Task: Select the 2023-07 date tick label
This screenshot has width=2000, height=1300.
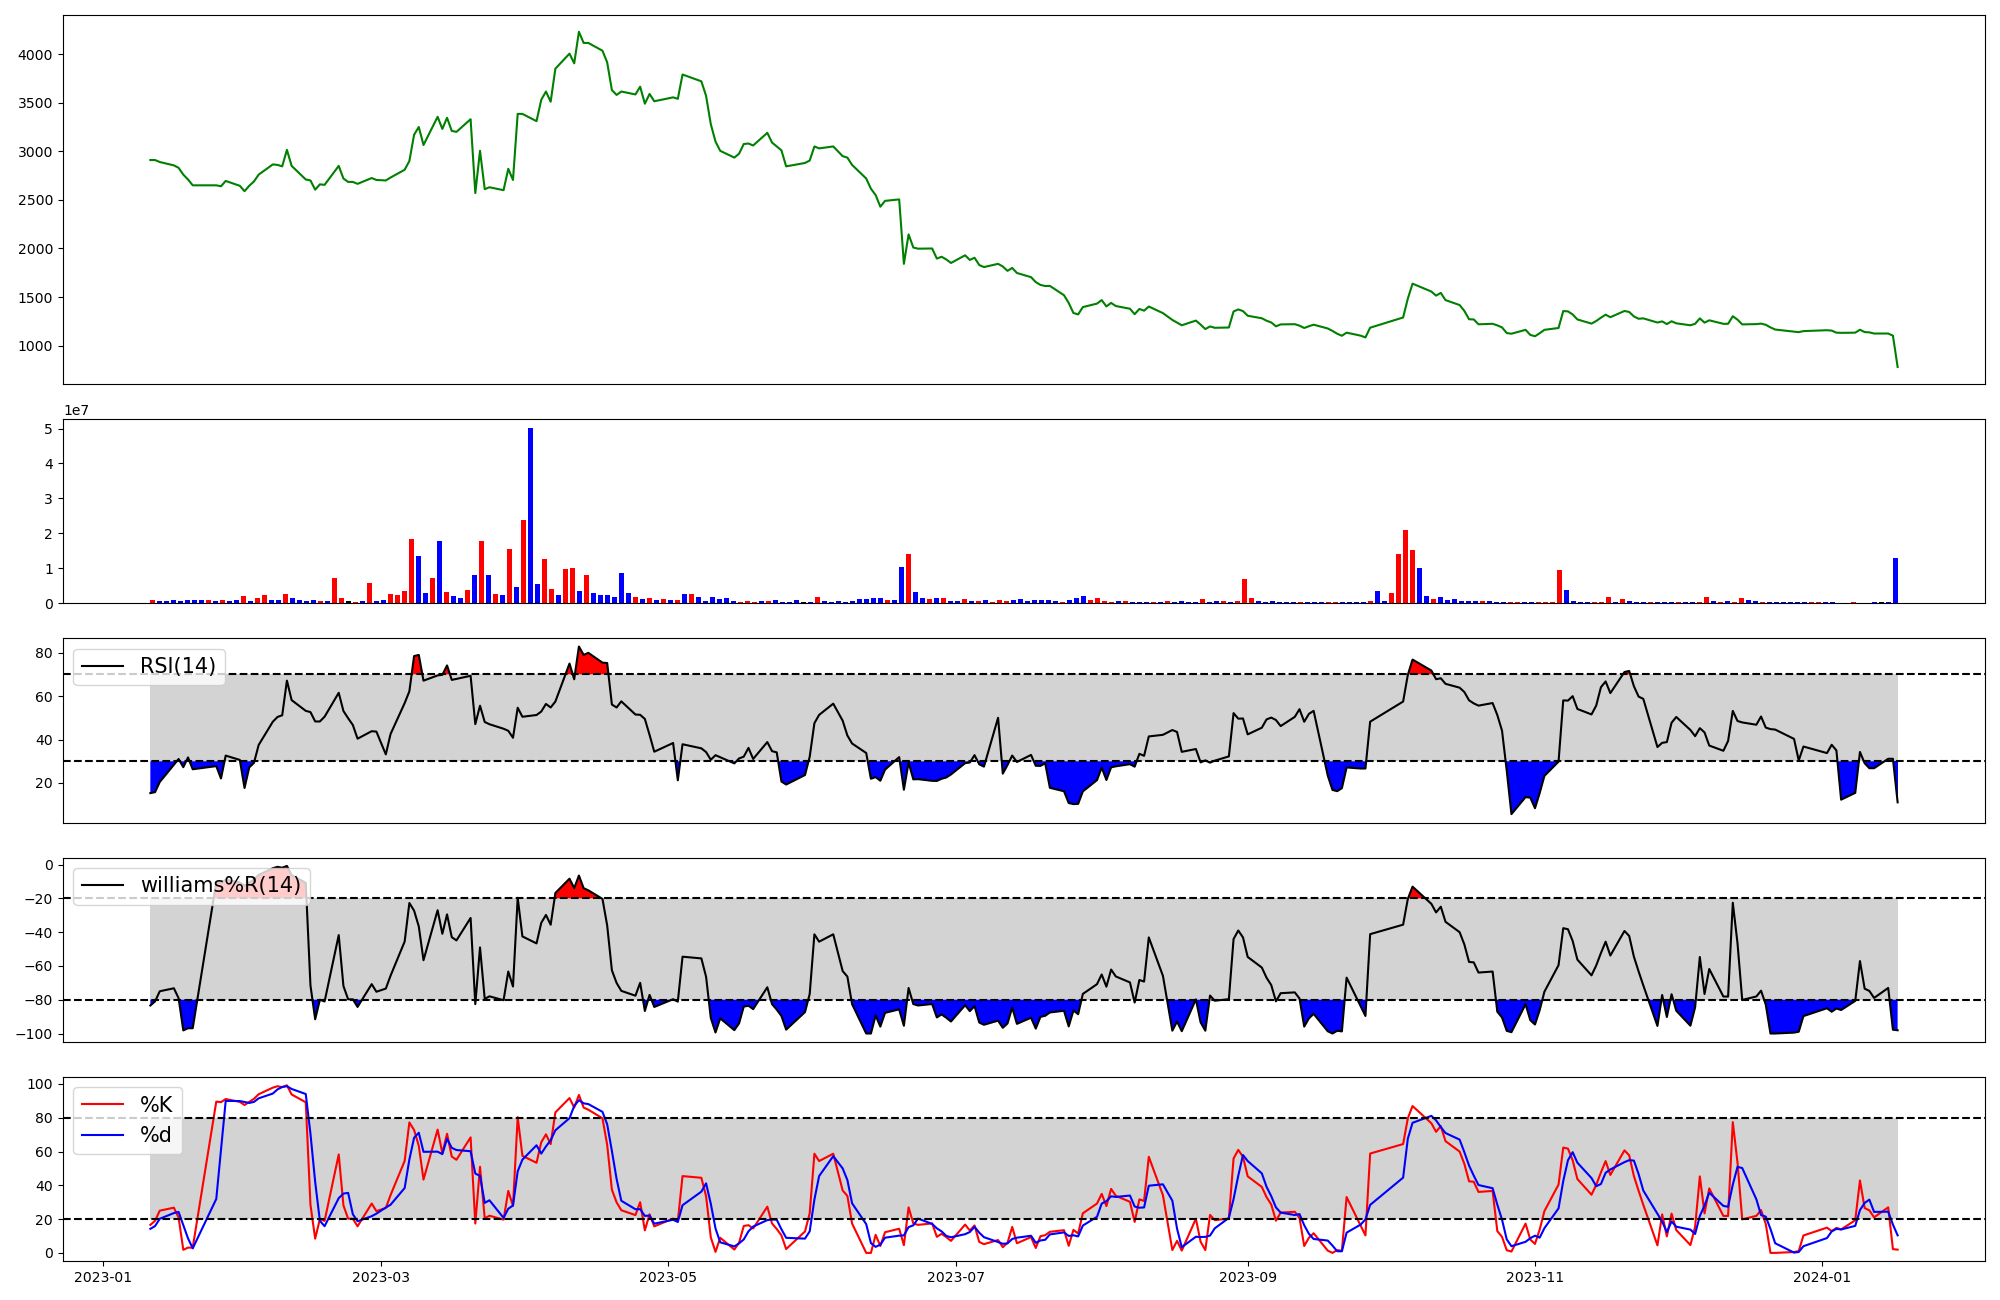Action: click(x=957, y=1277)
